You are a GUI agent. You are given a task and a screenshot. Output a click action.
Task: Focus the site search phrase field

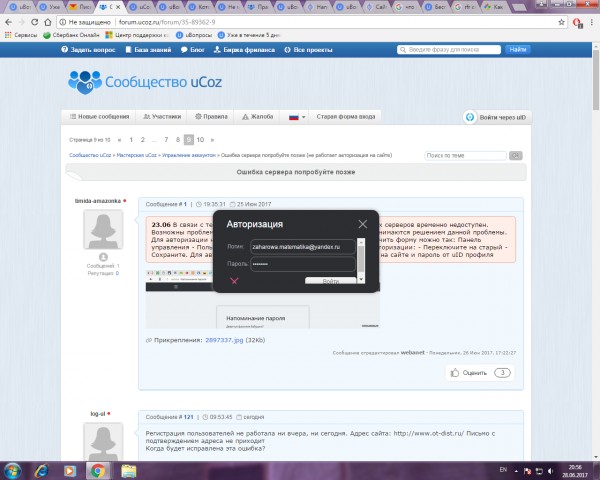(449, 50)
